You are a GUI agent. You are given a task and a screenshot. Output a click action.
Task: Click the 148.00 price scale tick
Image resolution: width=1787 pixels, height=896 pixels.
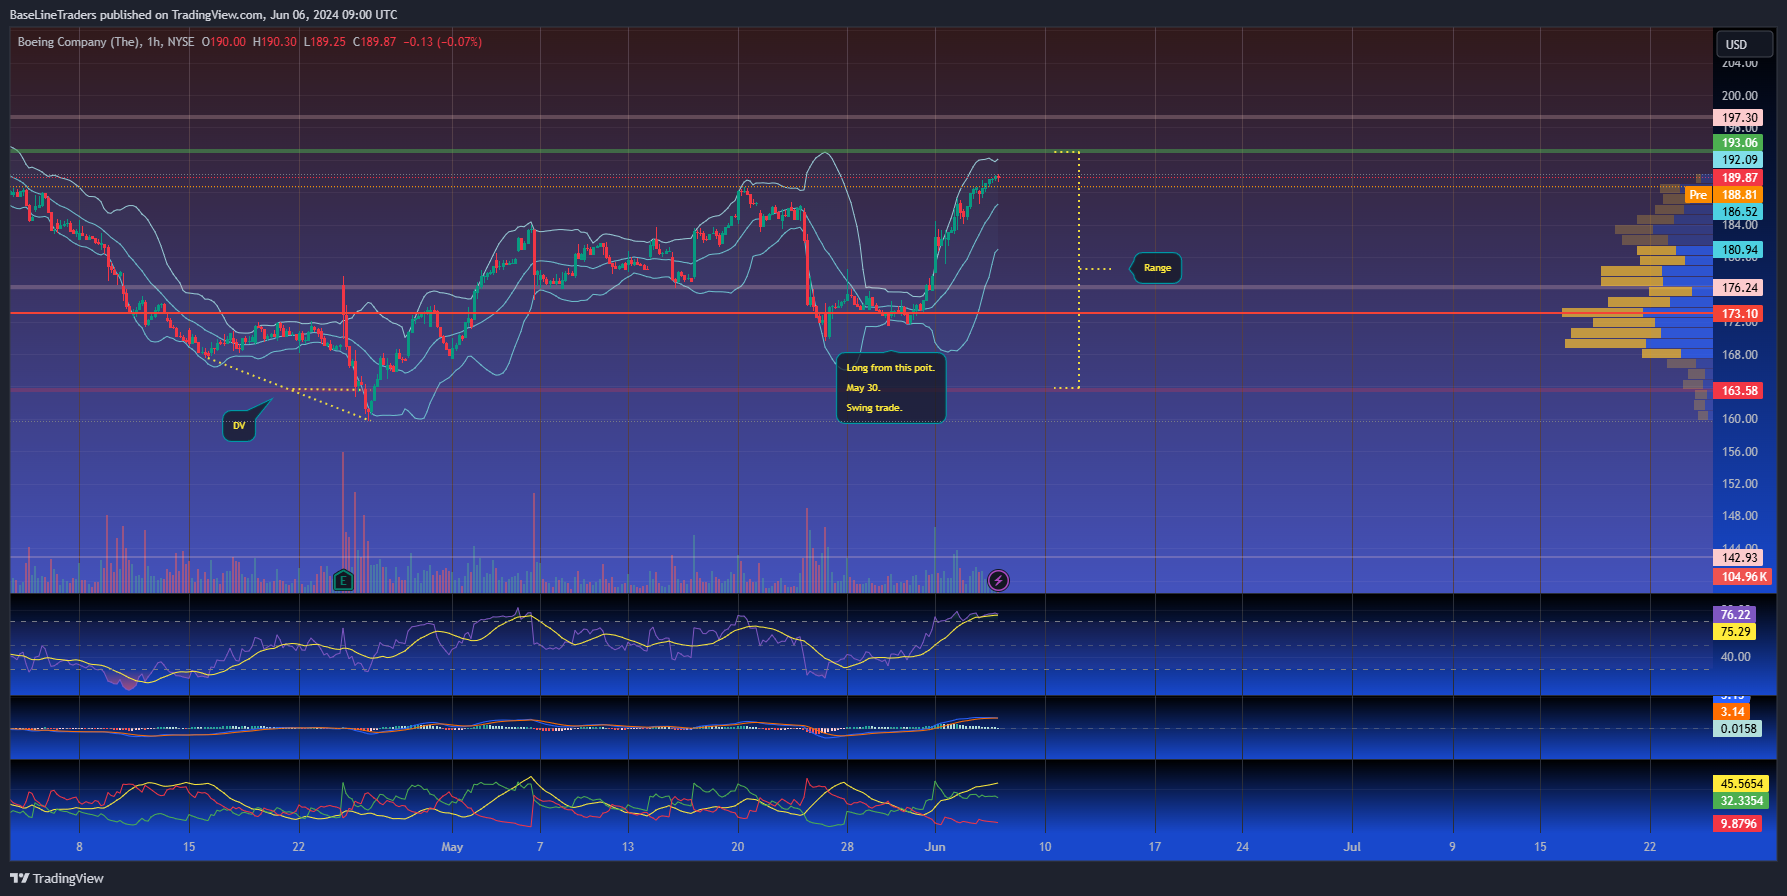pos(1739,516)
